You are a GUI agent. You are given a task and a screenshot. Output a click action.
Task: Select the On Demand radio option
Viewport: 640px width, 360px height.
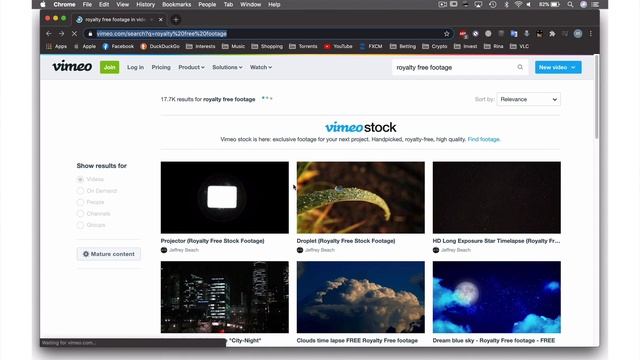tap(80, 191)
